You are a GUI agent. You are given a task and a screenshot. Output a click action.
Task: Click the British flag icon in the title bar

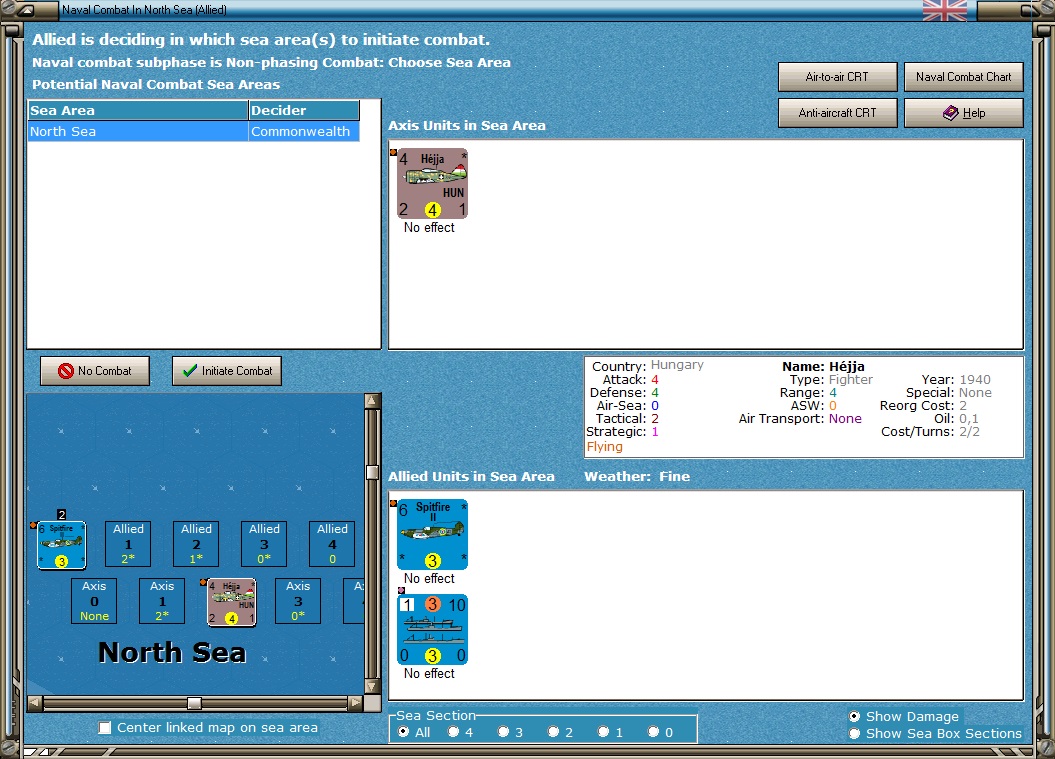(945, 10)
